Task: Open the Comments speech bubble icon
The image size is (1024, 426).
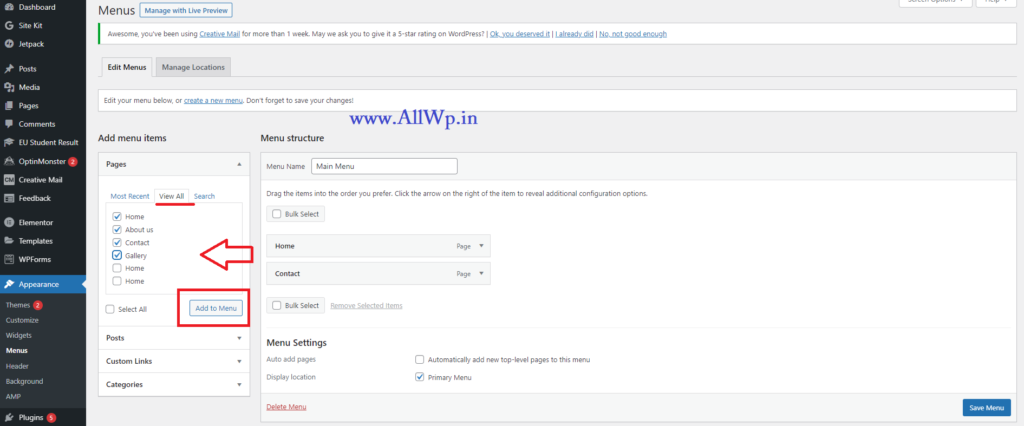Action: click(x=9, y=123)
